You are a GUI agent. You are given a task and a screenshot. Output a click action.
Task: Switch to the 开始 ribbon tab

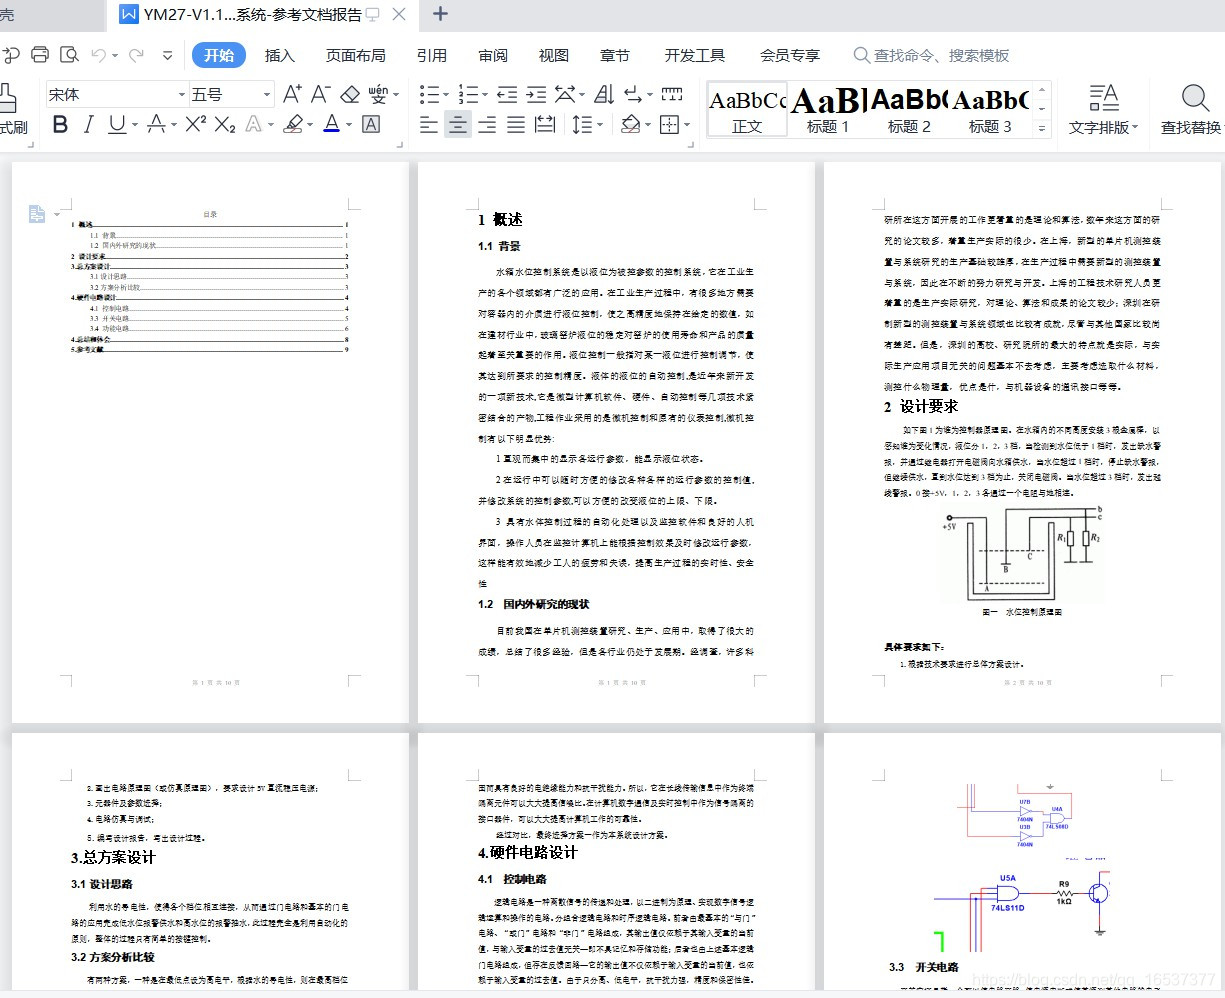[x=219, y=55]
